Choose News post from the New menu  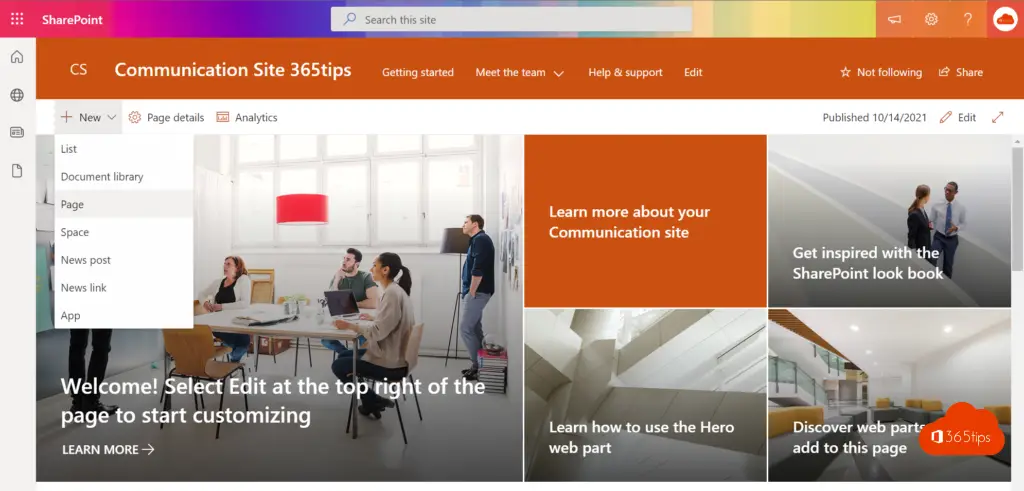(x=86, y=260)
